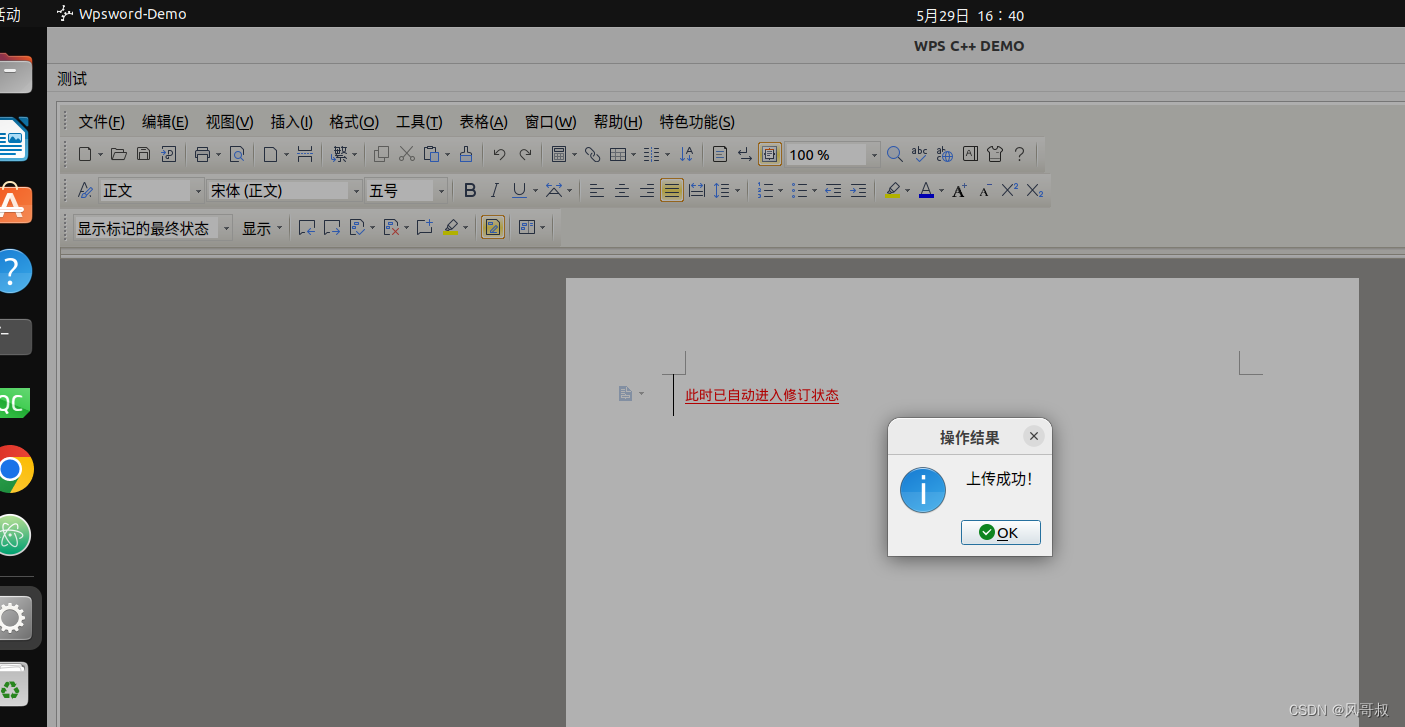Image resolution: width=1405 pixels, height=727 pixels.
Task: Click OK in the 操作结果 dialog
Action: coord(1000,532)
